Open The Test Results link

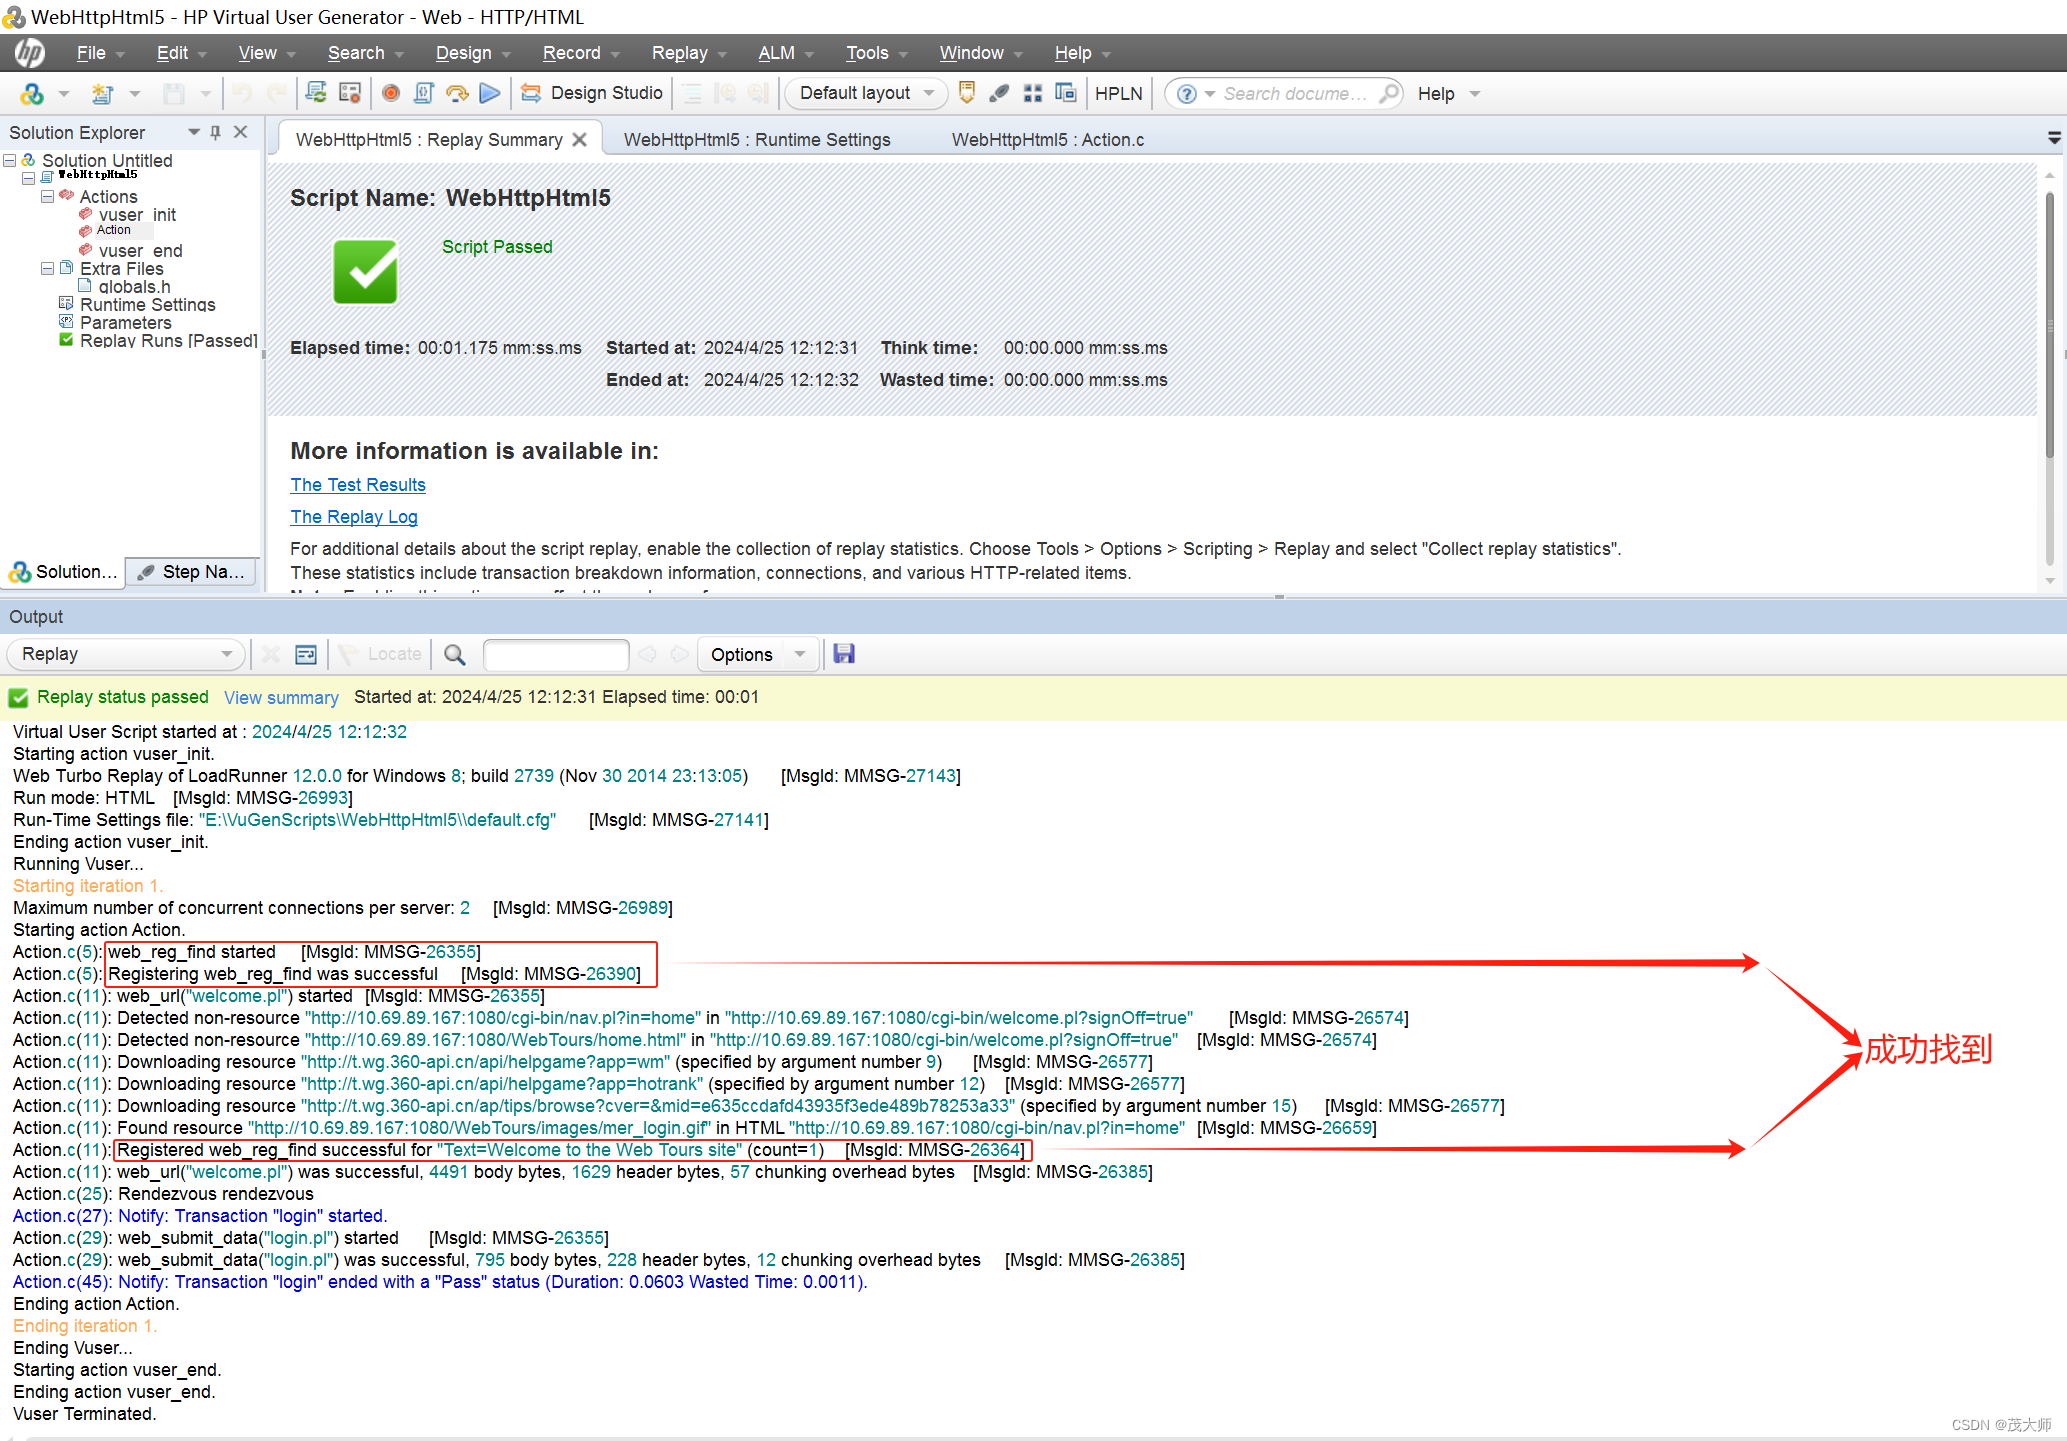click(357, 484)
